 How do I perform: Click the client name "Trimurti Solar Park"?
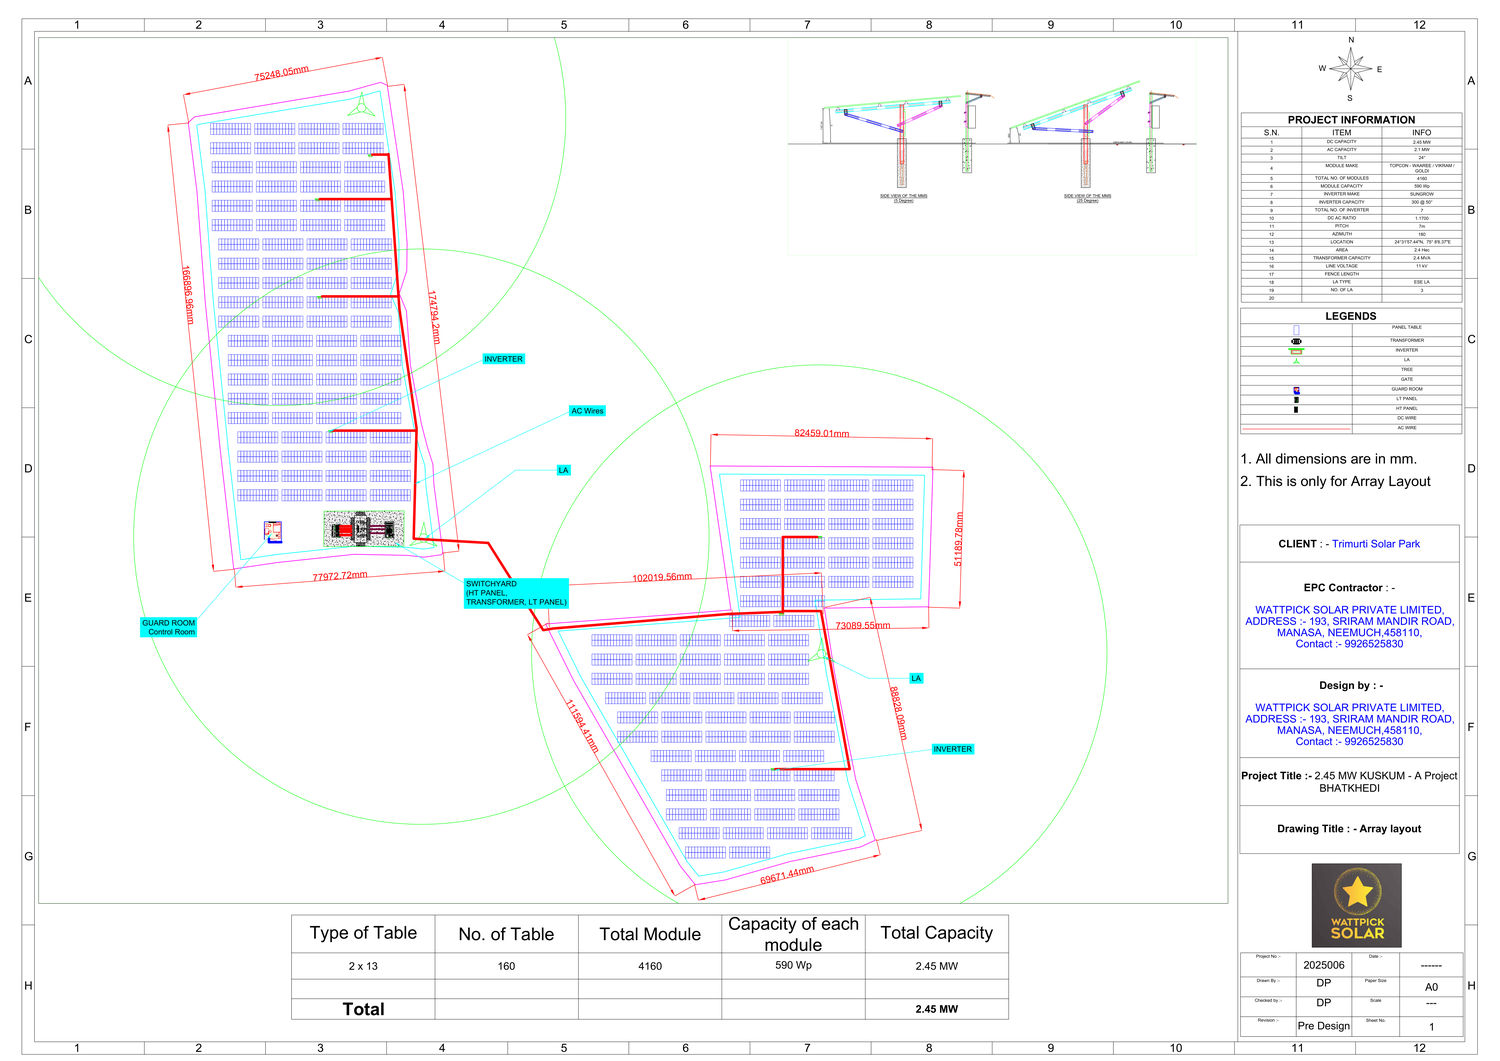click(1376, 544)
